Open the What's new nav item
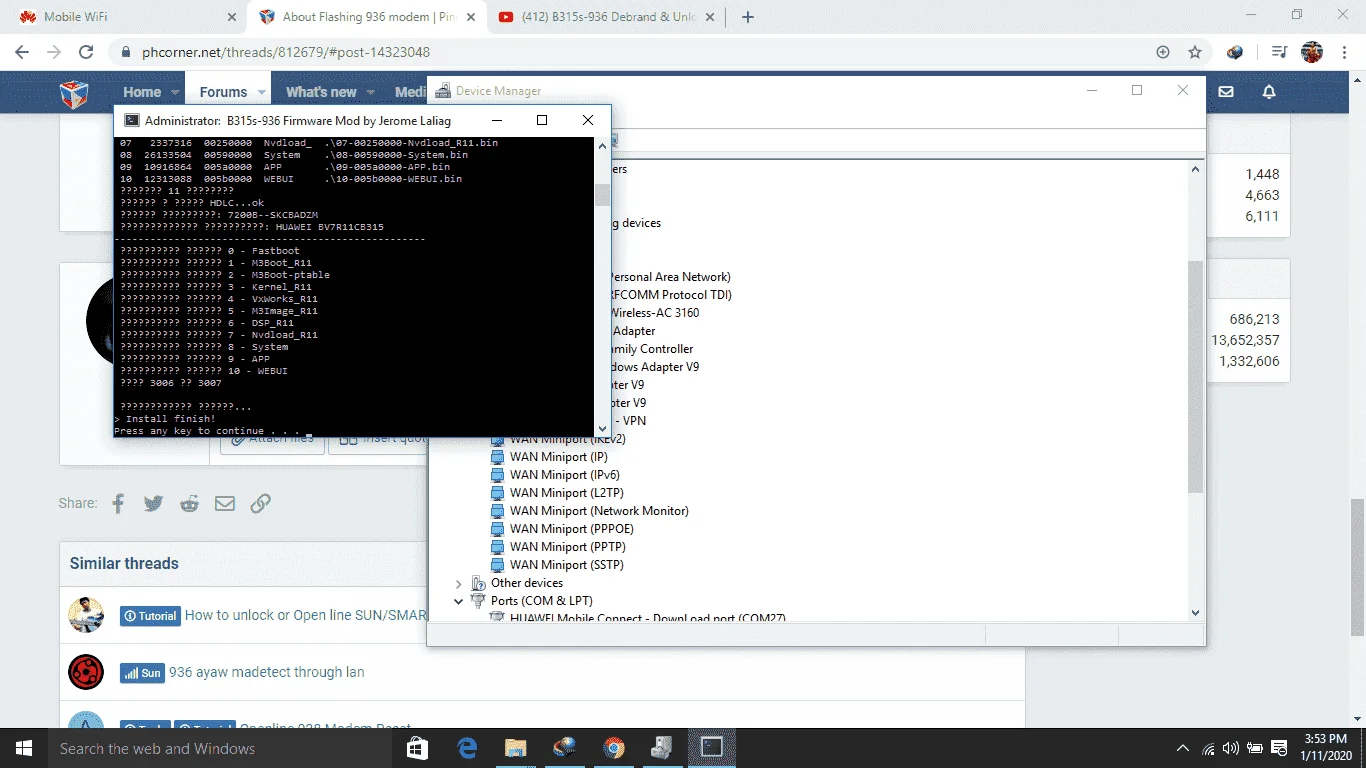Screen dimensions: 1366x768 click(321, 92)
